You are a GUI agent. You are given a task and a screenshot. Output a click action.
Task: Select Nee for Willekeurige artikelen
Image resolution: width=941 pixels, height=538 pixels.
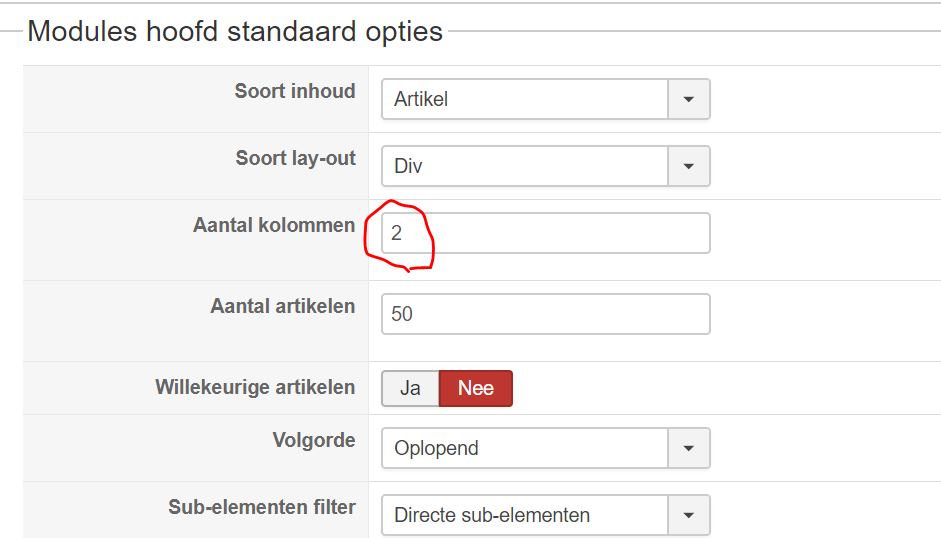point(476,389)
